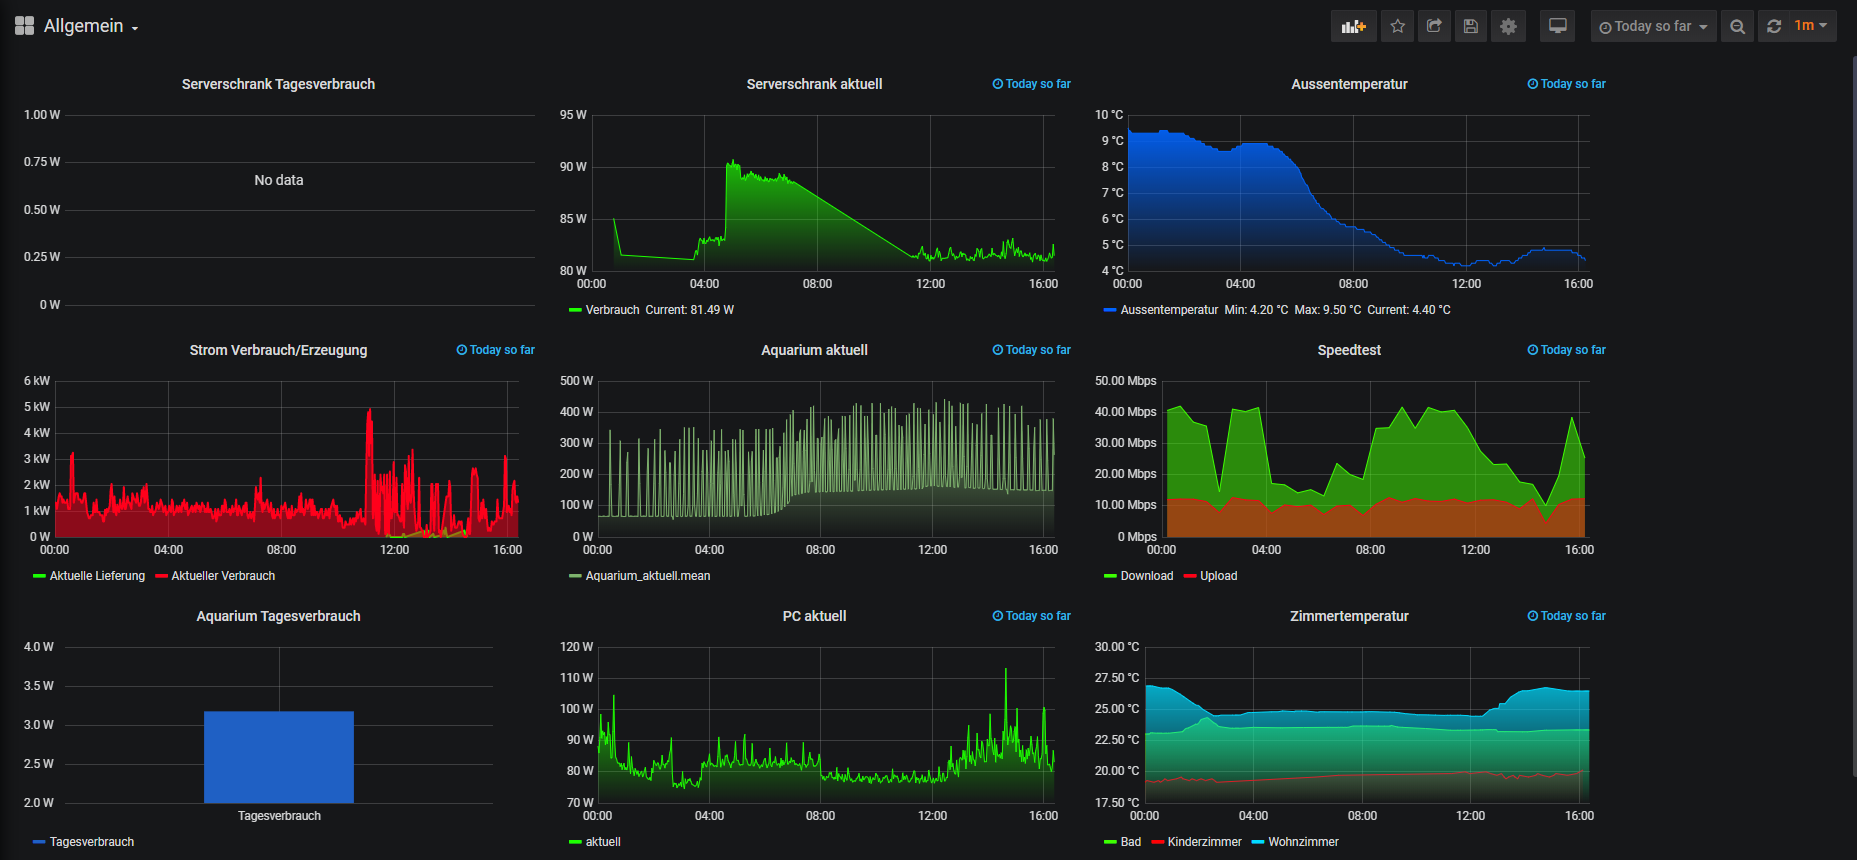Click the blue Tagesverbrauch bar in chart

tap(279, 757)
